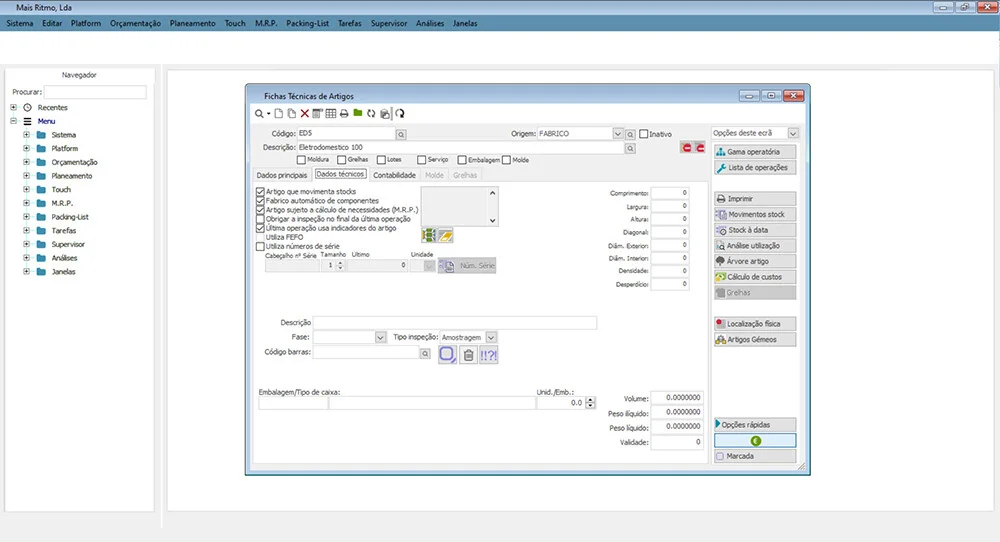Collapse the Menu node in Navegador
The width and height of the screenshot is (1000, 542).
(13, 121)
